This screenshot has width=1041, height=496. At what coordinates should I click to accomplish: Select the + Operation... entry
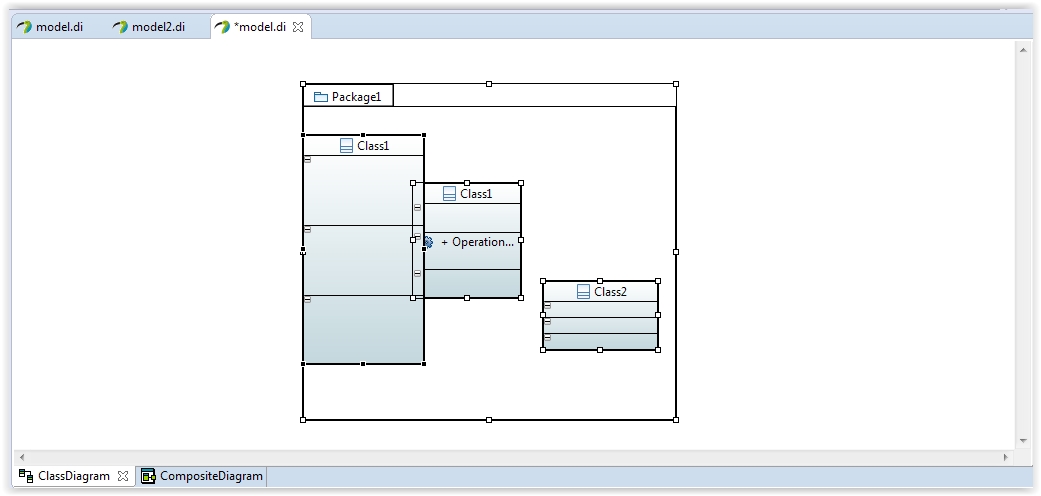pyautogui.click(x=477, y=242)
